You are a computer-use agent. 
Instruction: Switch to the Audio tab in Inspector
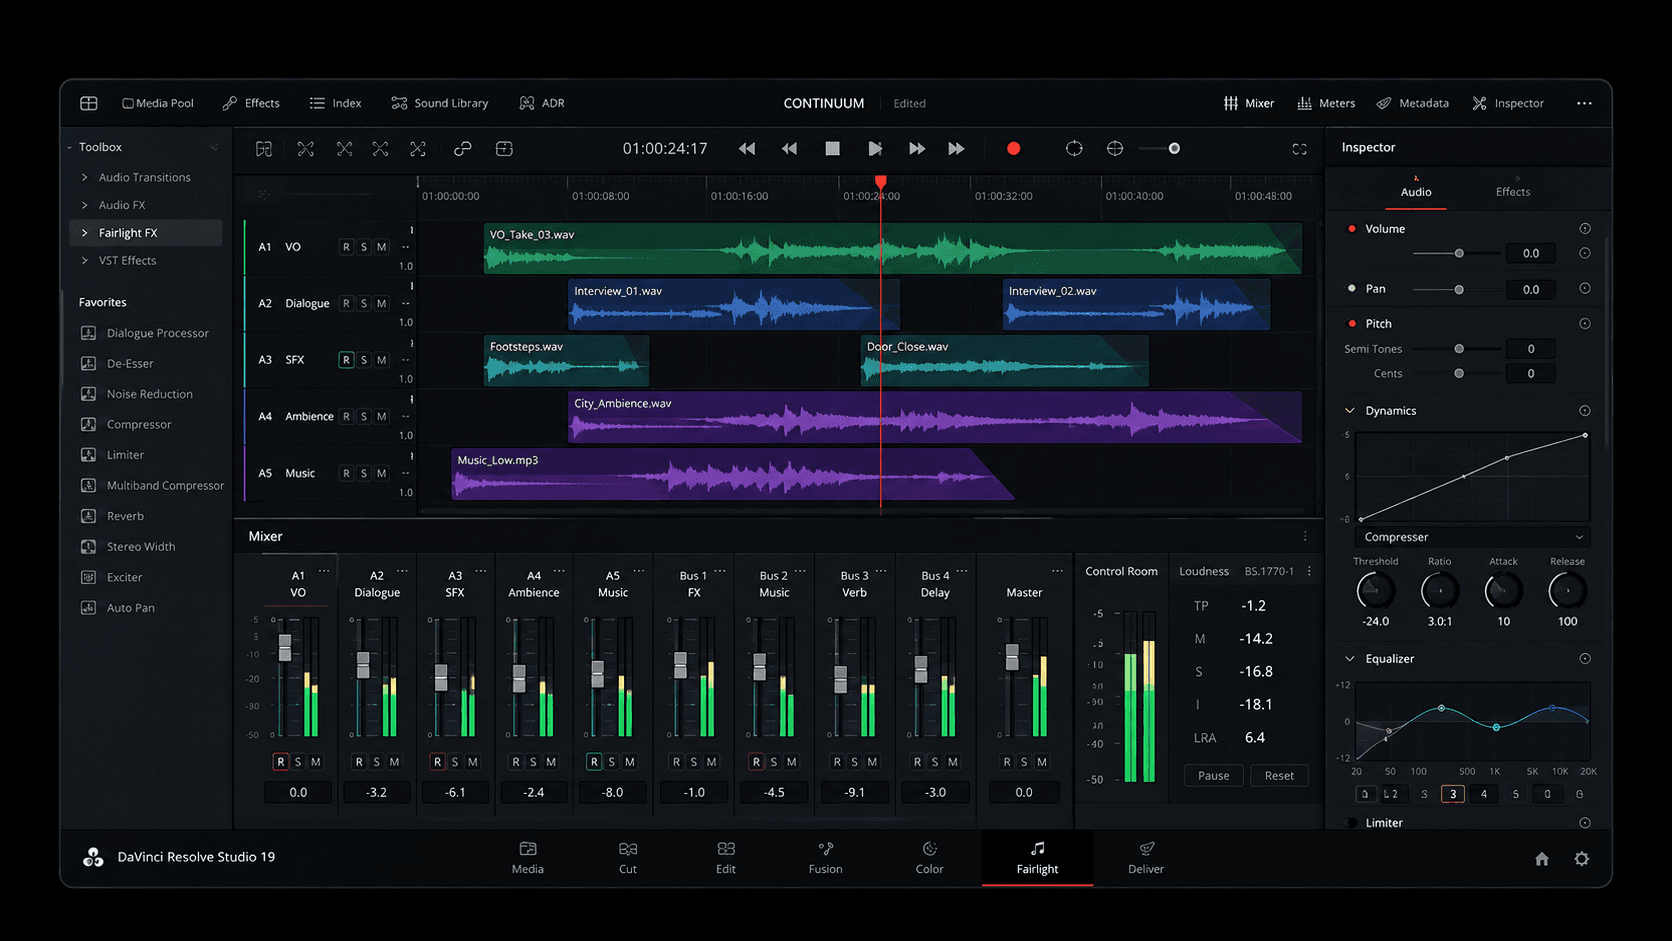[x=1416, y=192]
